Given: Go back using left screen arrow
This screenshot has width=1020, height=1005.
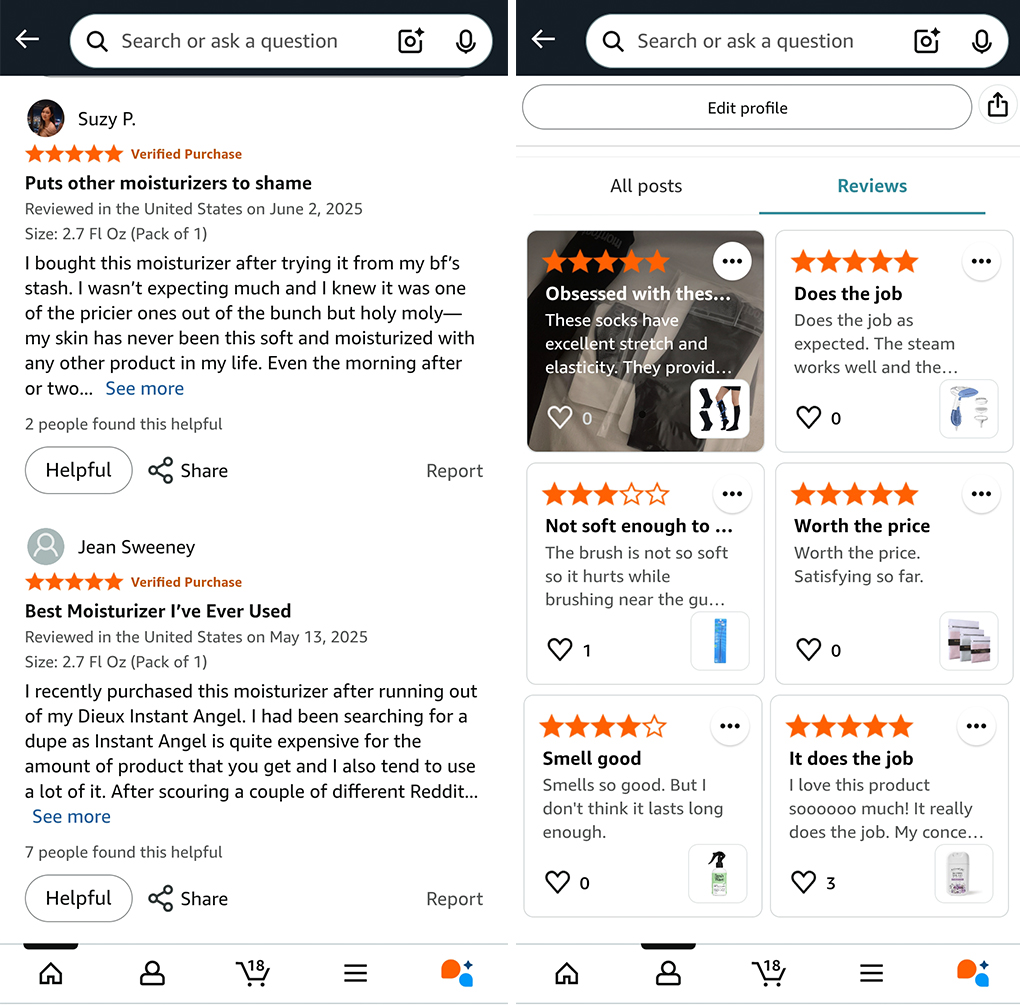Looking at the screenshot, I should (x=27, y=40).
